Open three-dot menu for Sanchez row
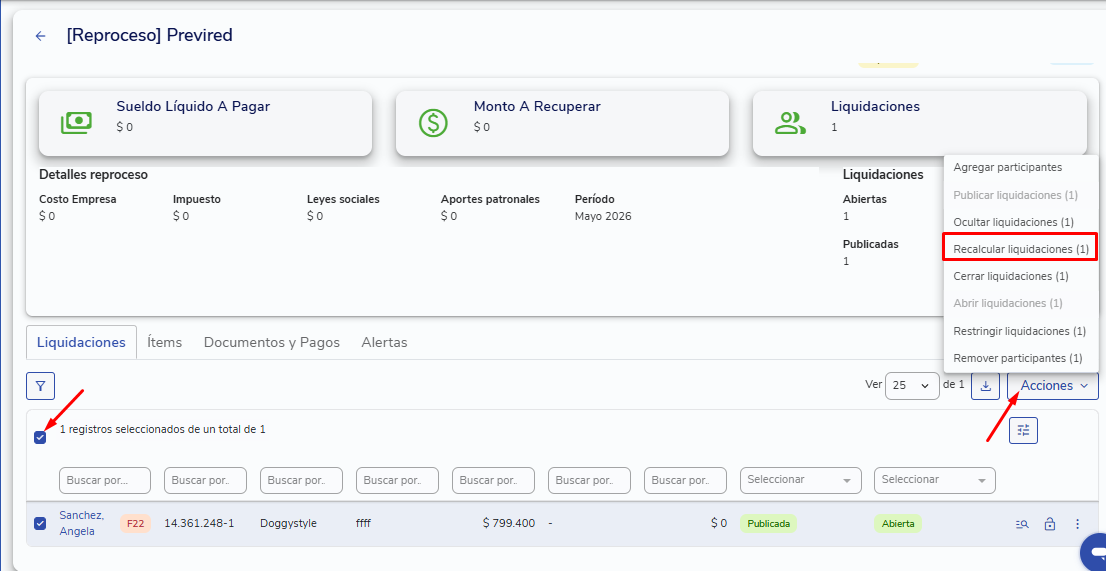Viewport: 1106px width, 571px height. (1077, 524)
